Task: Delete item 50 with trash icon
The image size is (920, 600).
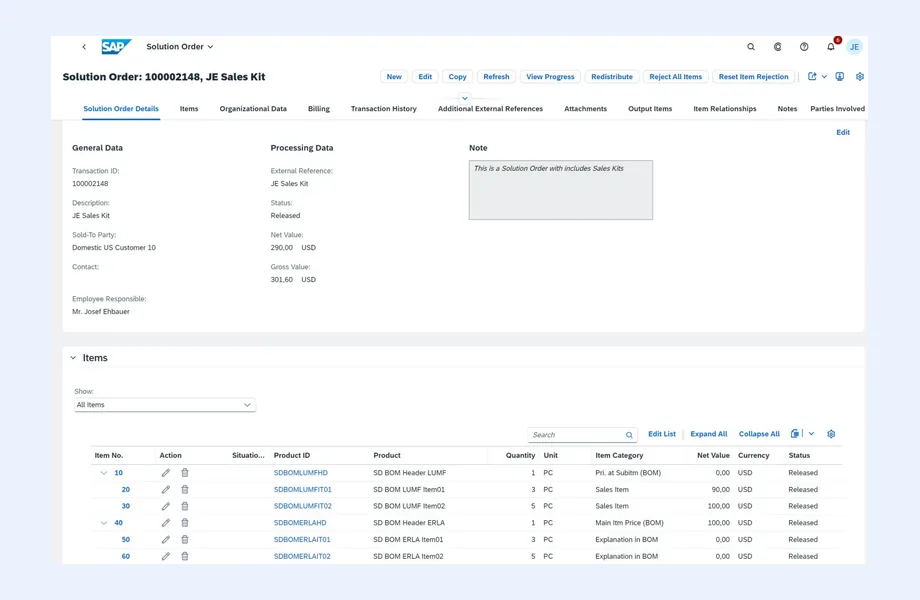Action: 185,540
